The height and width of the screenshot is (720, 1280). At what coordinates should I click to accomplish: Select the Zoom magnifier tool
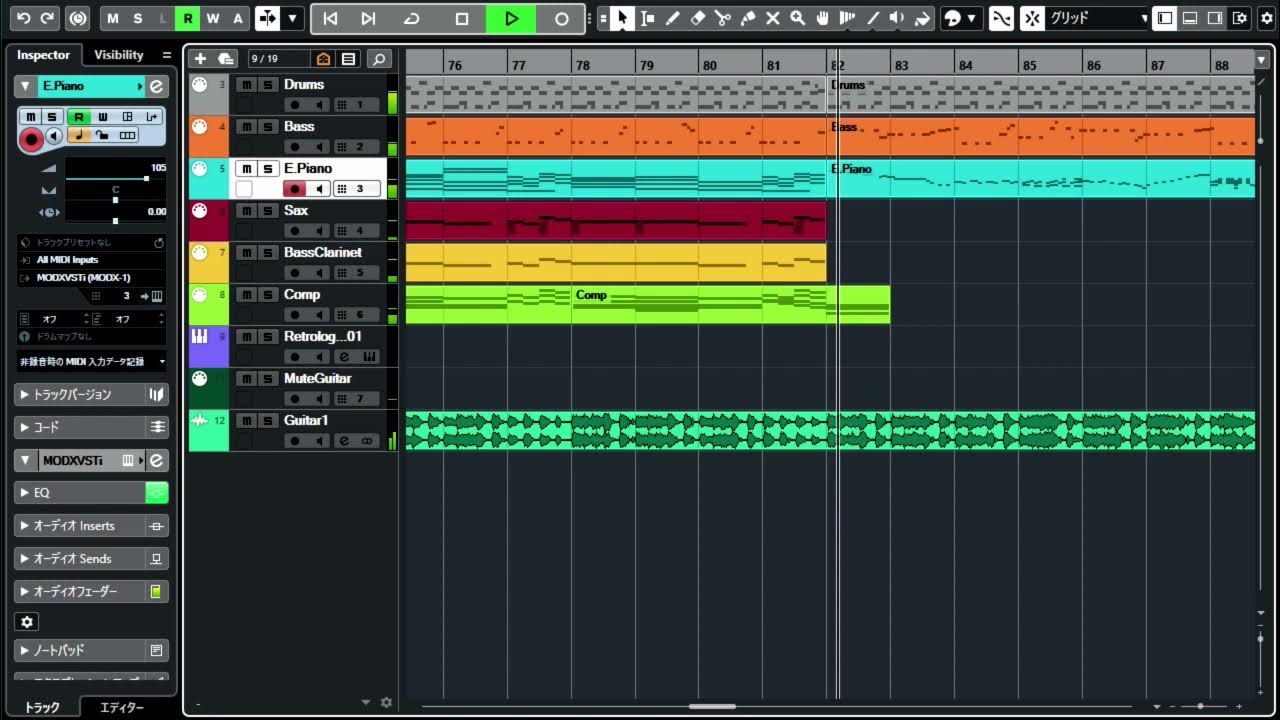click(797, 18)
